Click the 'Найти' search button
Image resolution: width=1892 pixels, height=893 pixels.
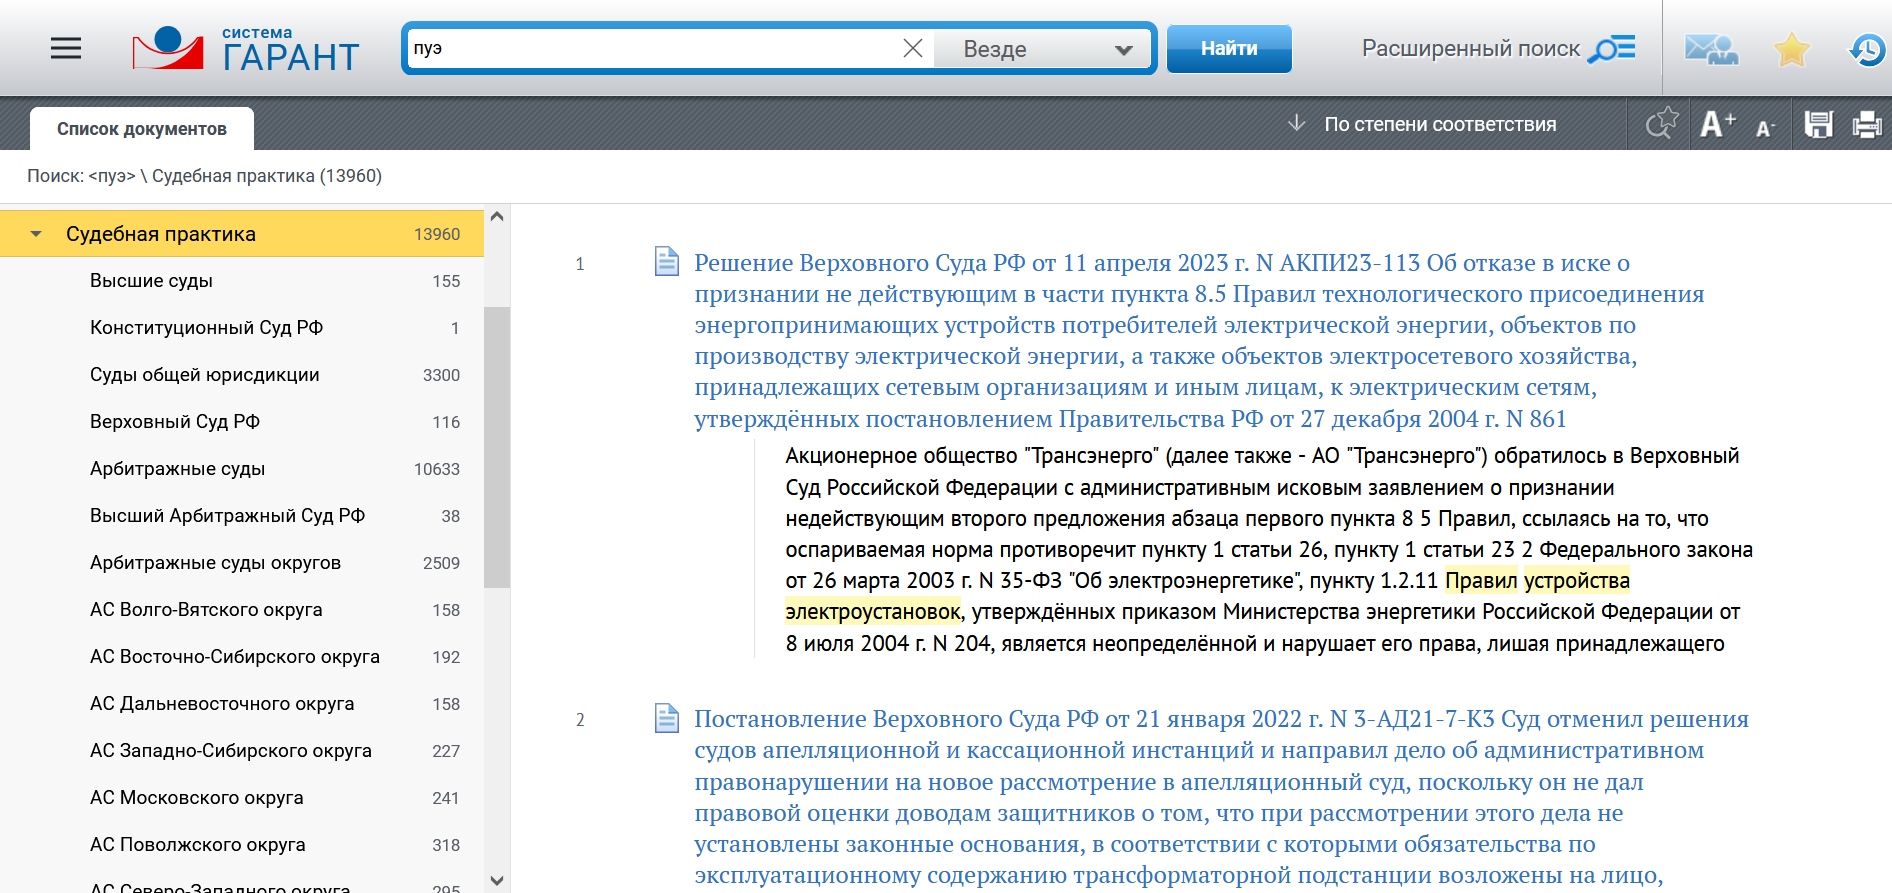pos(1229,48)
